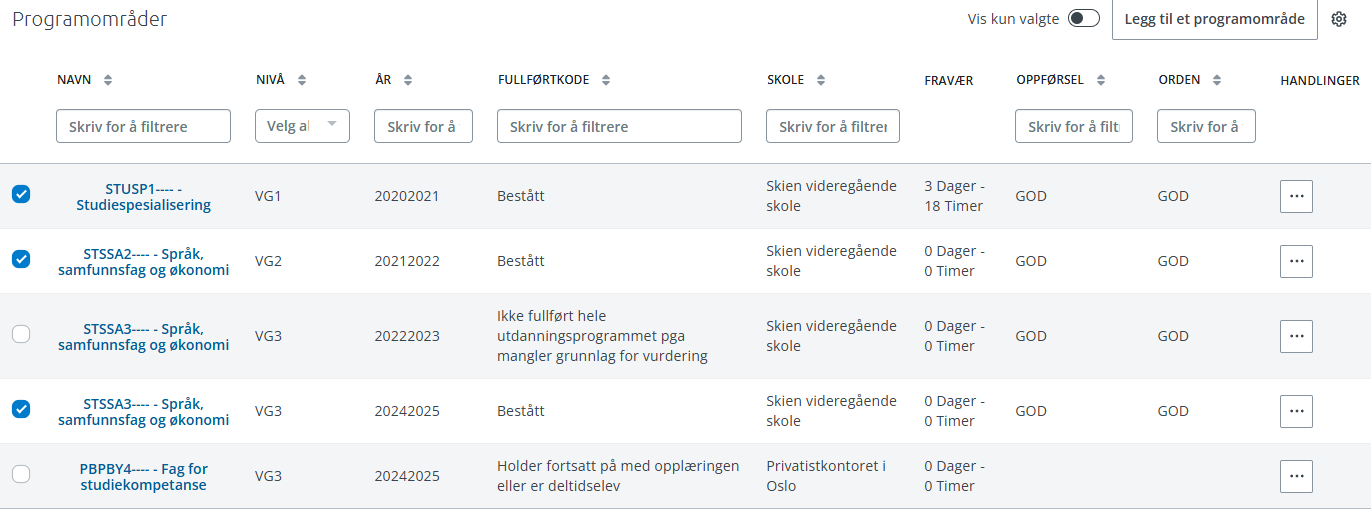Click the NAVN filter text field

click(x=143, y=126)
